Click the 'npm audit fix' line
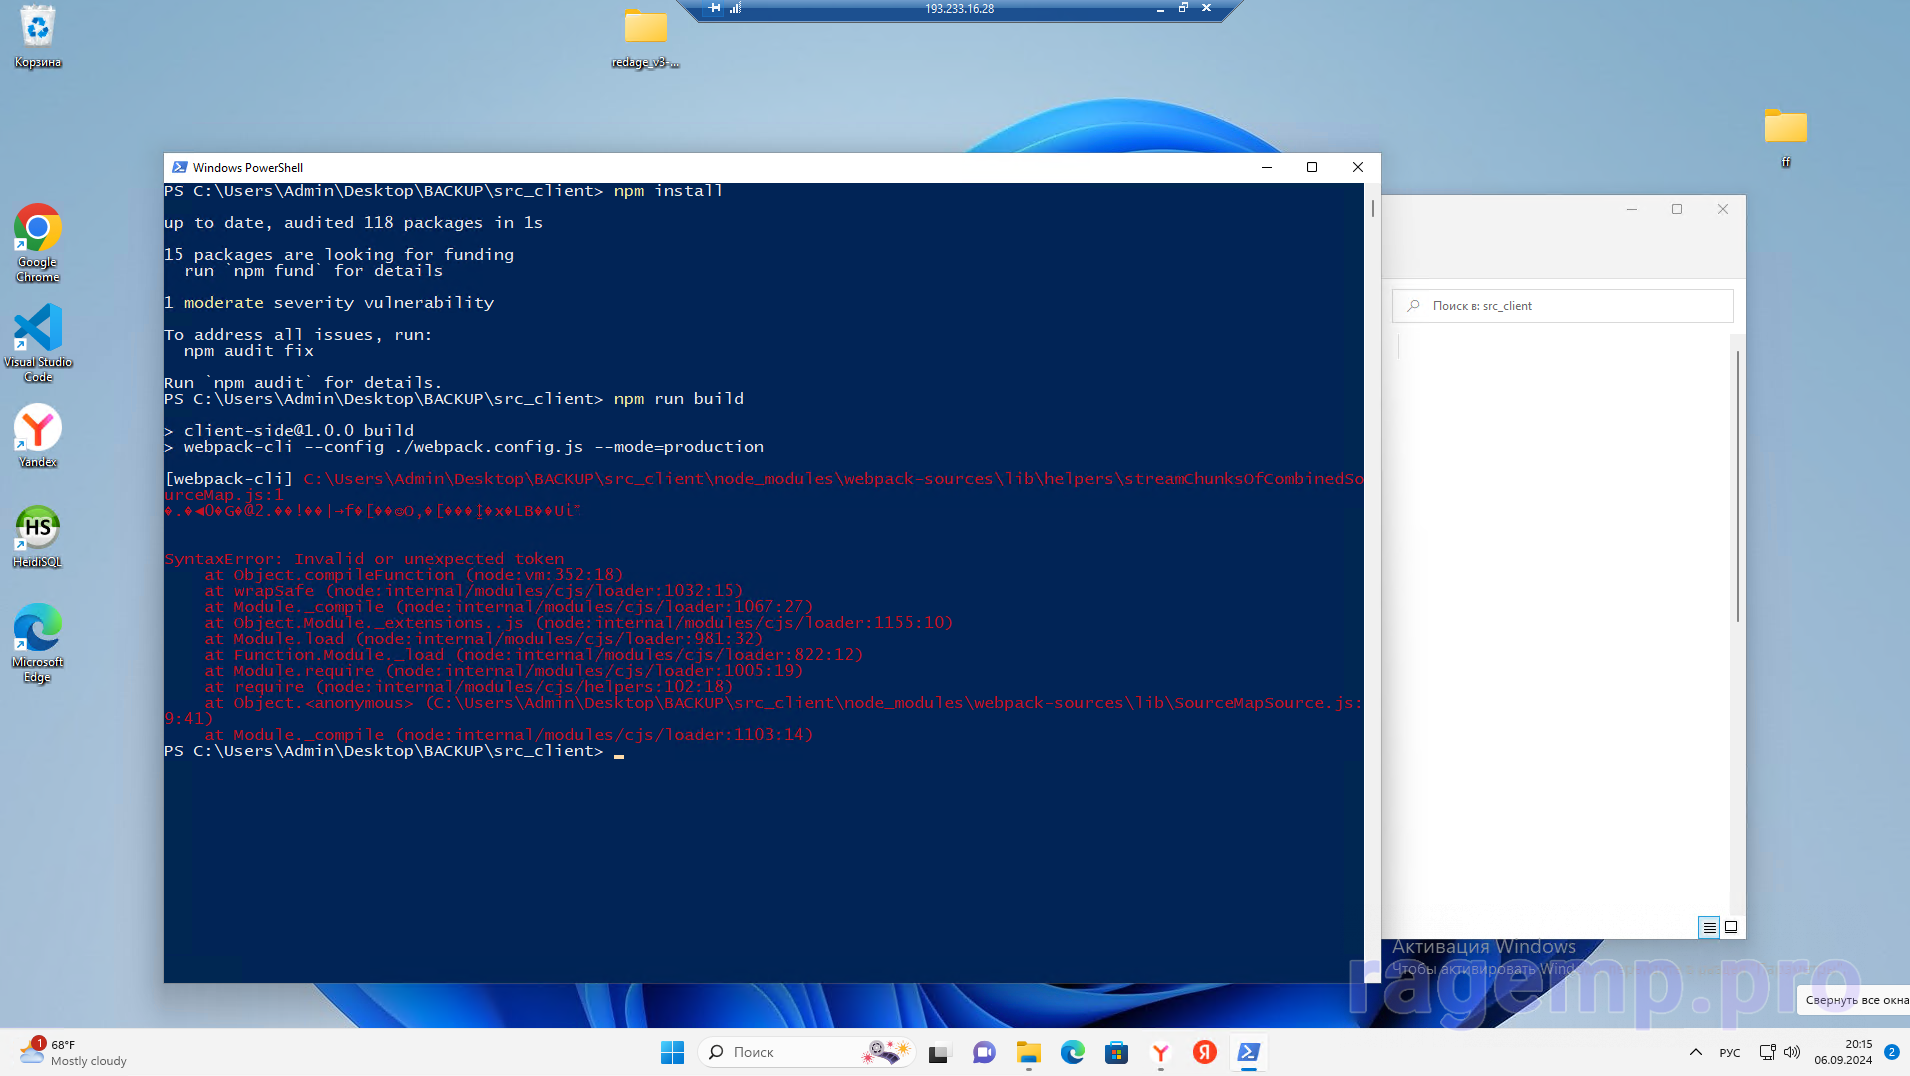Image resolution: width=1910 pixels, height=1076 pixels. (249, 351)
